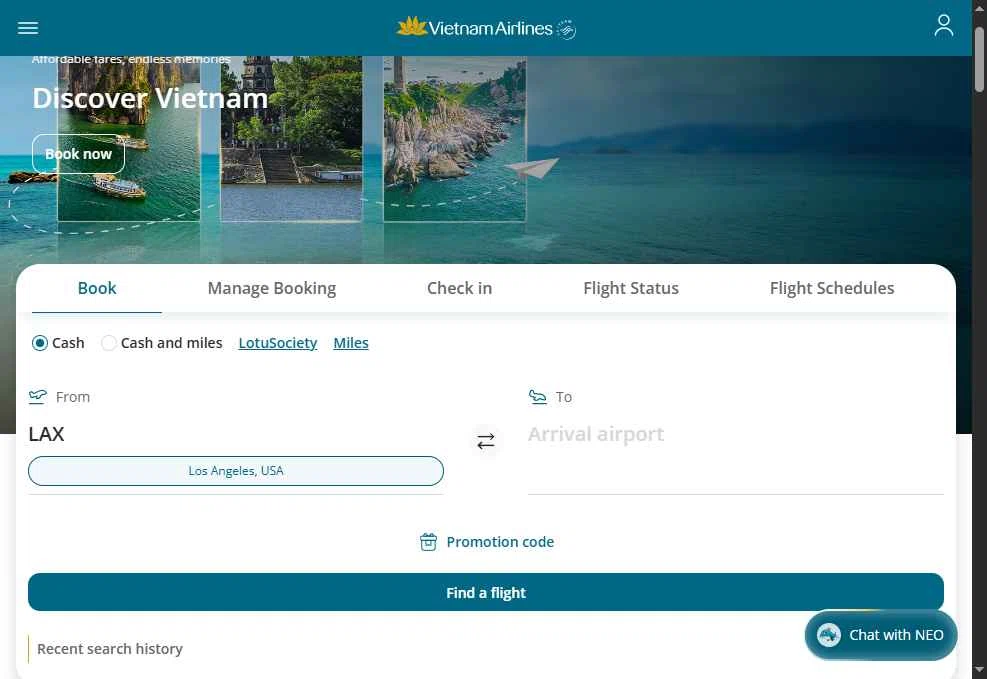Click the gift icon beside Promotion code
The width and height of the screenshot is (987, 679).
[428, 542]
